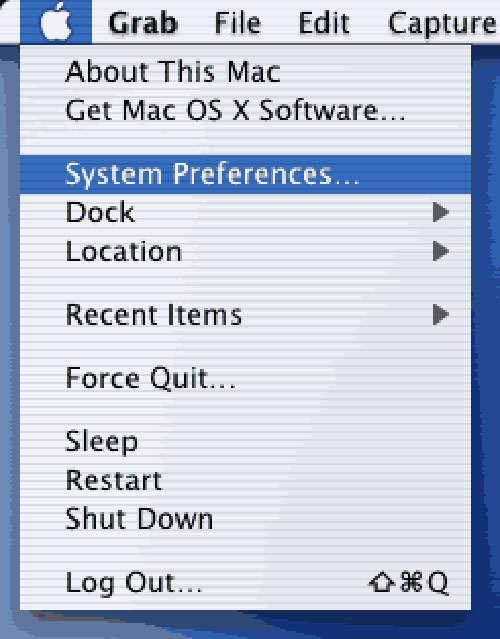Open the Edit menu
The height and width of the screenshot is (639, 500).
[324, 23]
